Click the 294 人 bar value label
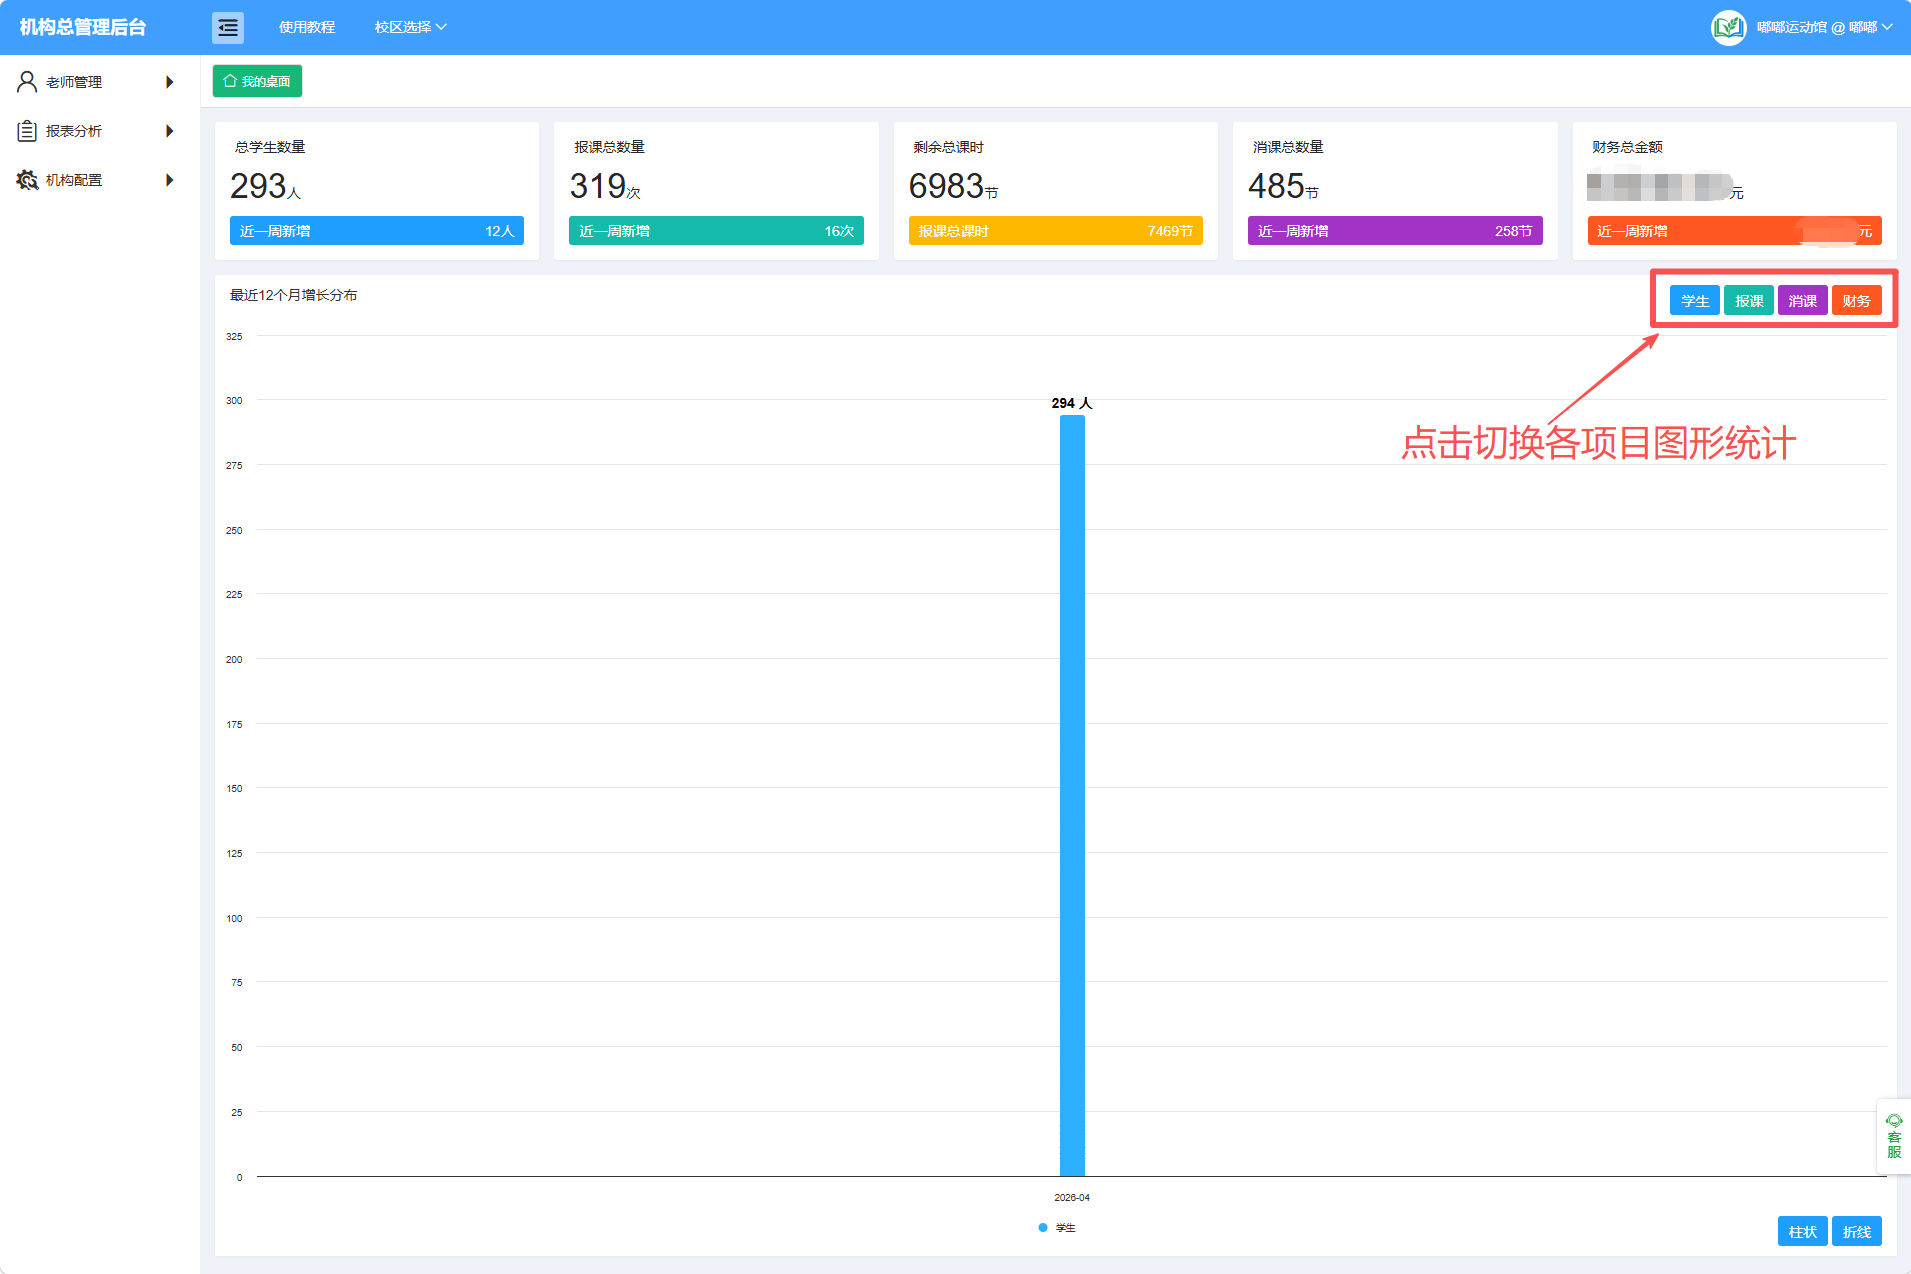The image size is (1911, 1274). (x=1072, y=403)
